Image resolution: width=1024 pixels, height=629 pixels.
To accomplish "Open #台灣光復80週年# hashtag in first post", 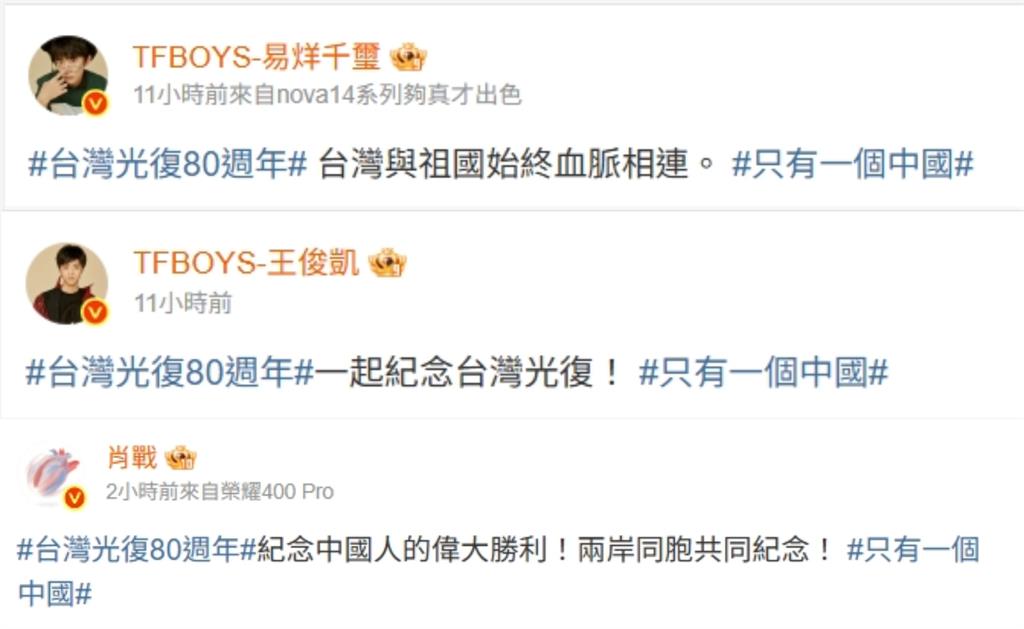I will [167, 163].
